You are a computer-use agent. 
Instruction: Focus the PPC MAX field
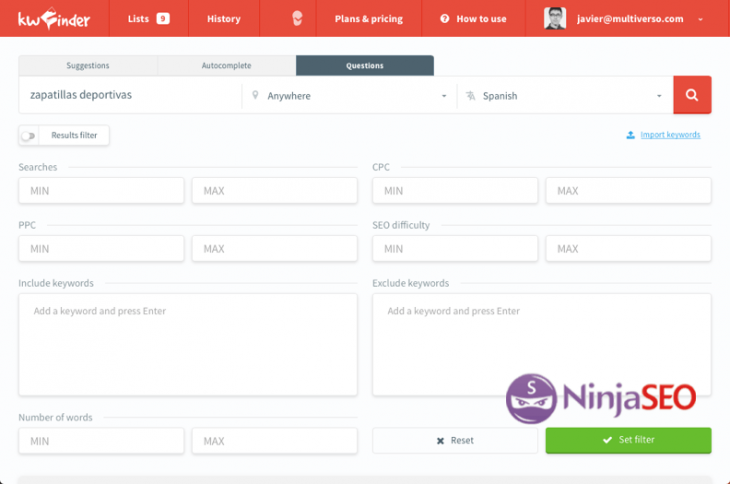coord(275,249)
